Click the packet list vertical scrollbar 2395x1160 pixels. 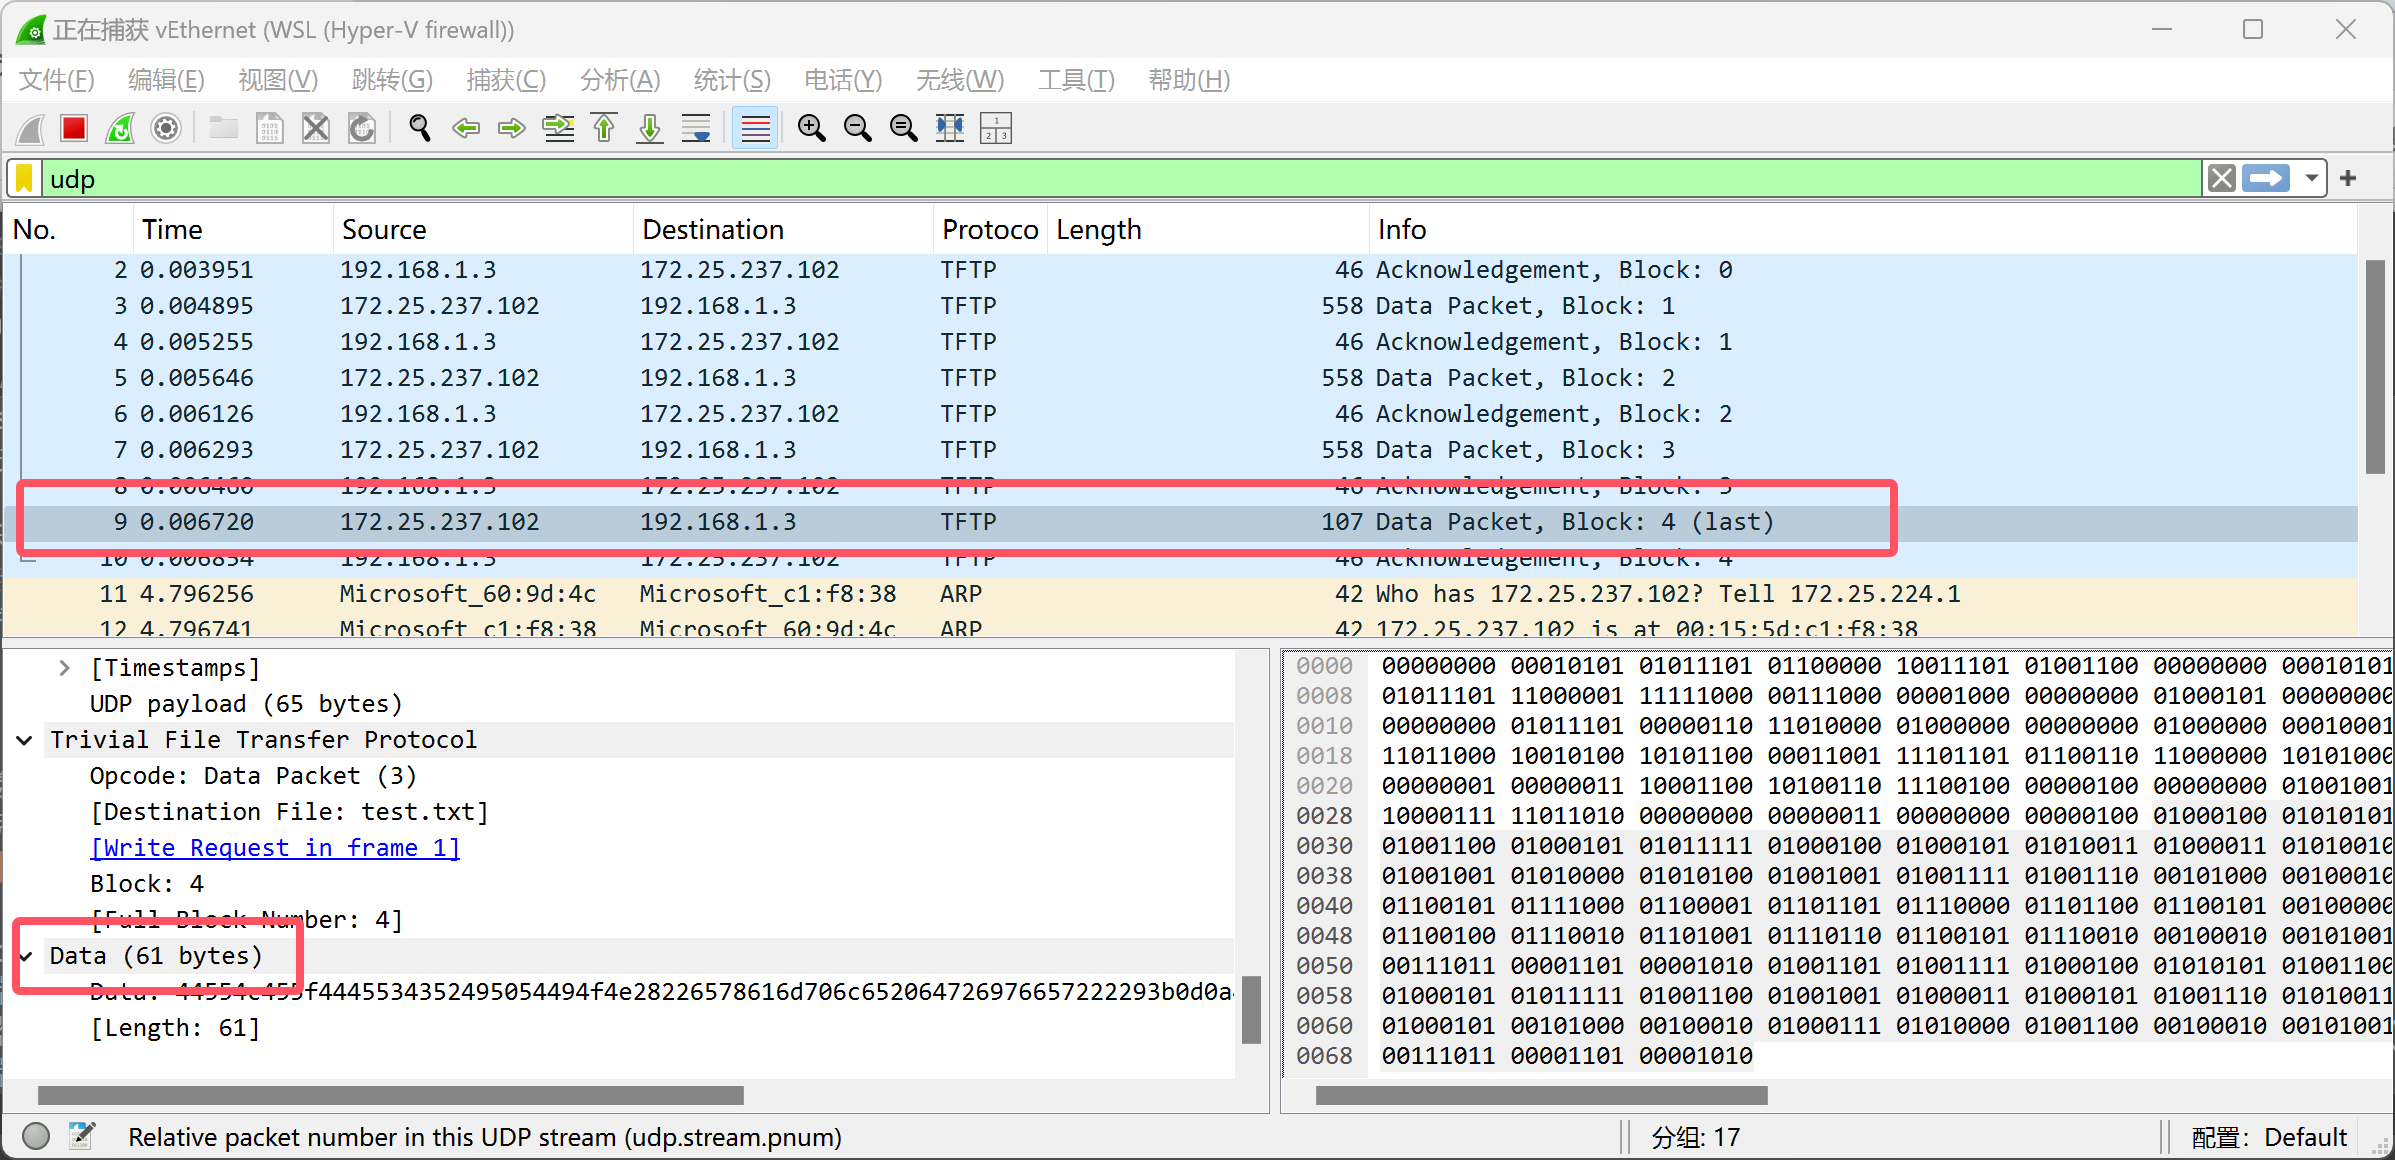[x=2375, y=366]
